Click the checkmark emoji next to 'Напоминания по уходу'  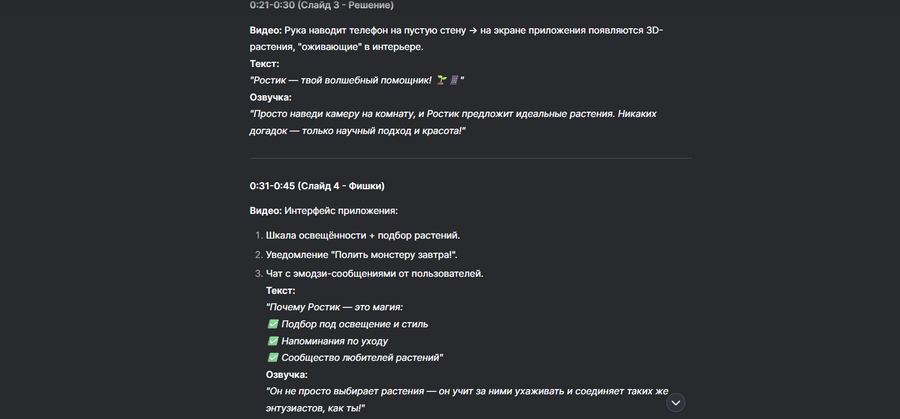pyautogui.click(x=272, y=341)
